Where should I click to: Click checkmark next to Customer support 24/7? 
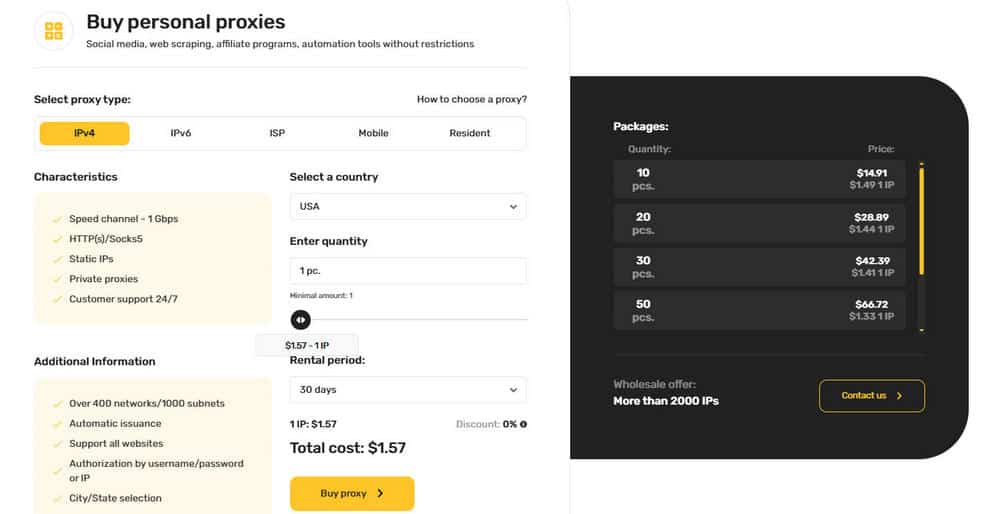(57, 300)
